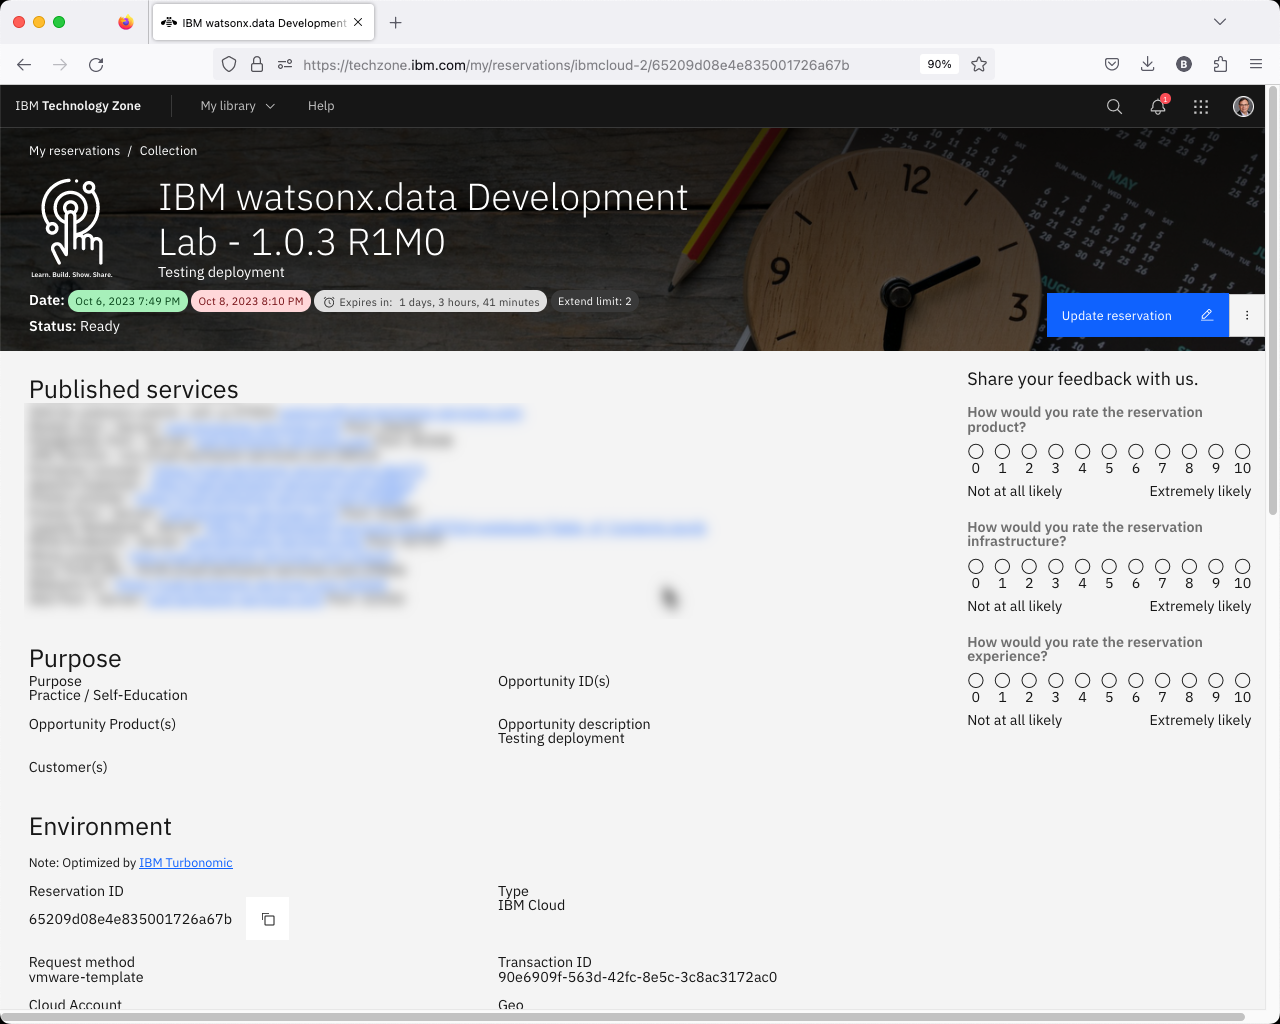
Task: Click the Oct 8, 2023 8:10 PM end date tag
Action: point(250,301)
